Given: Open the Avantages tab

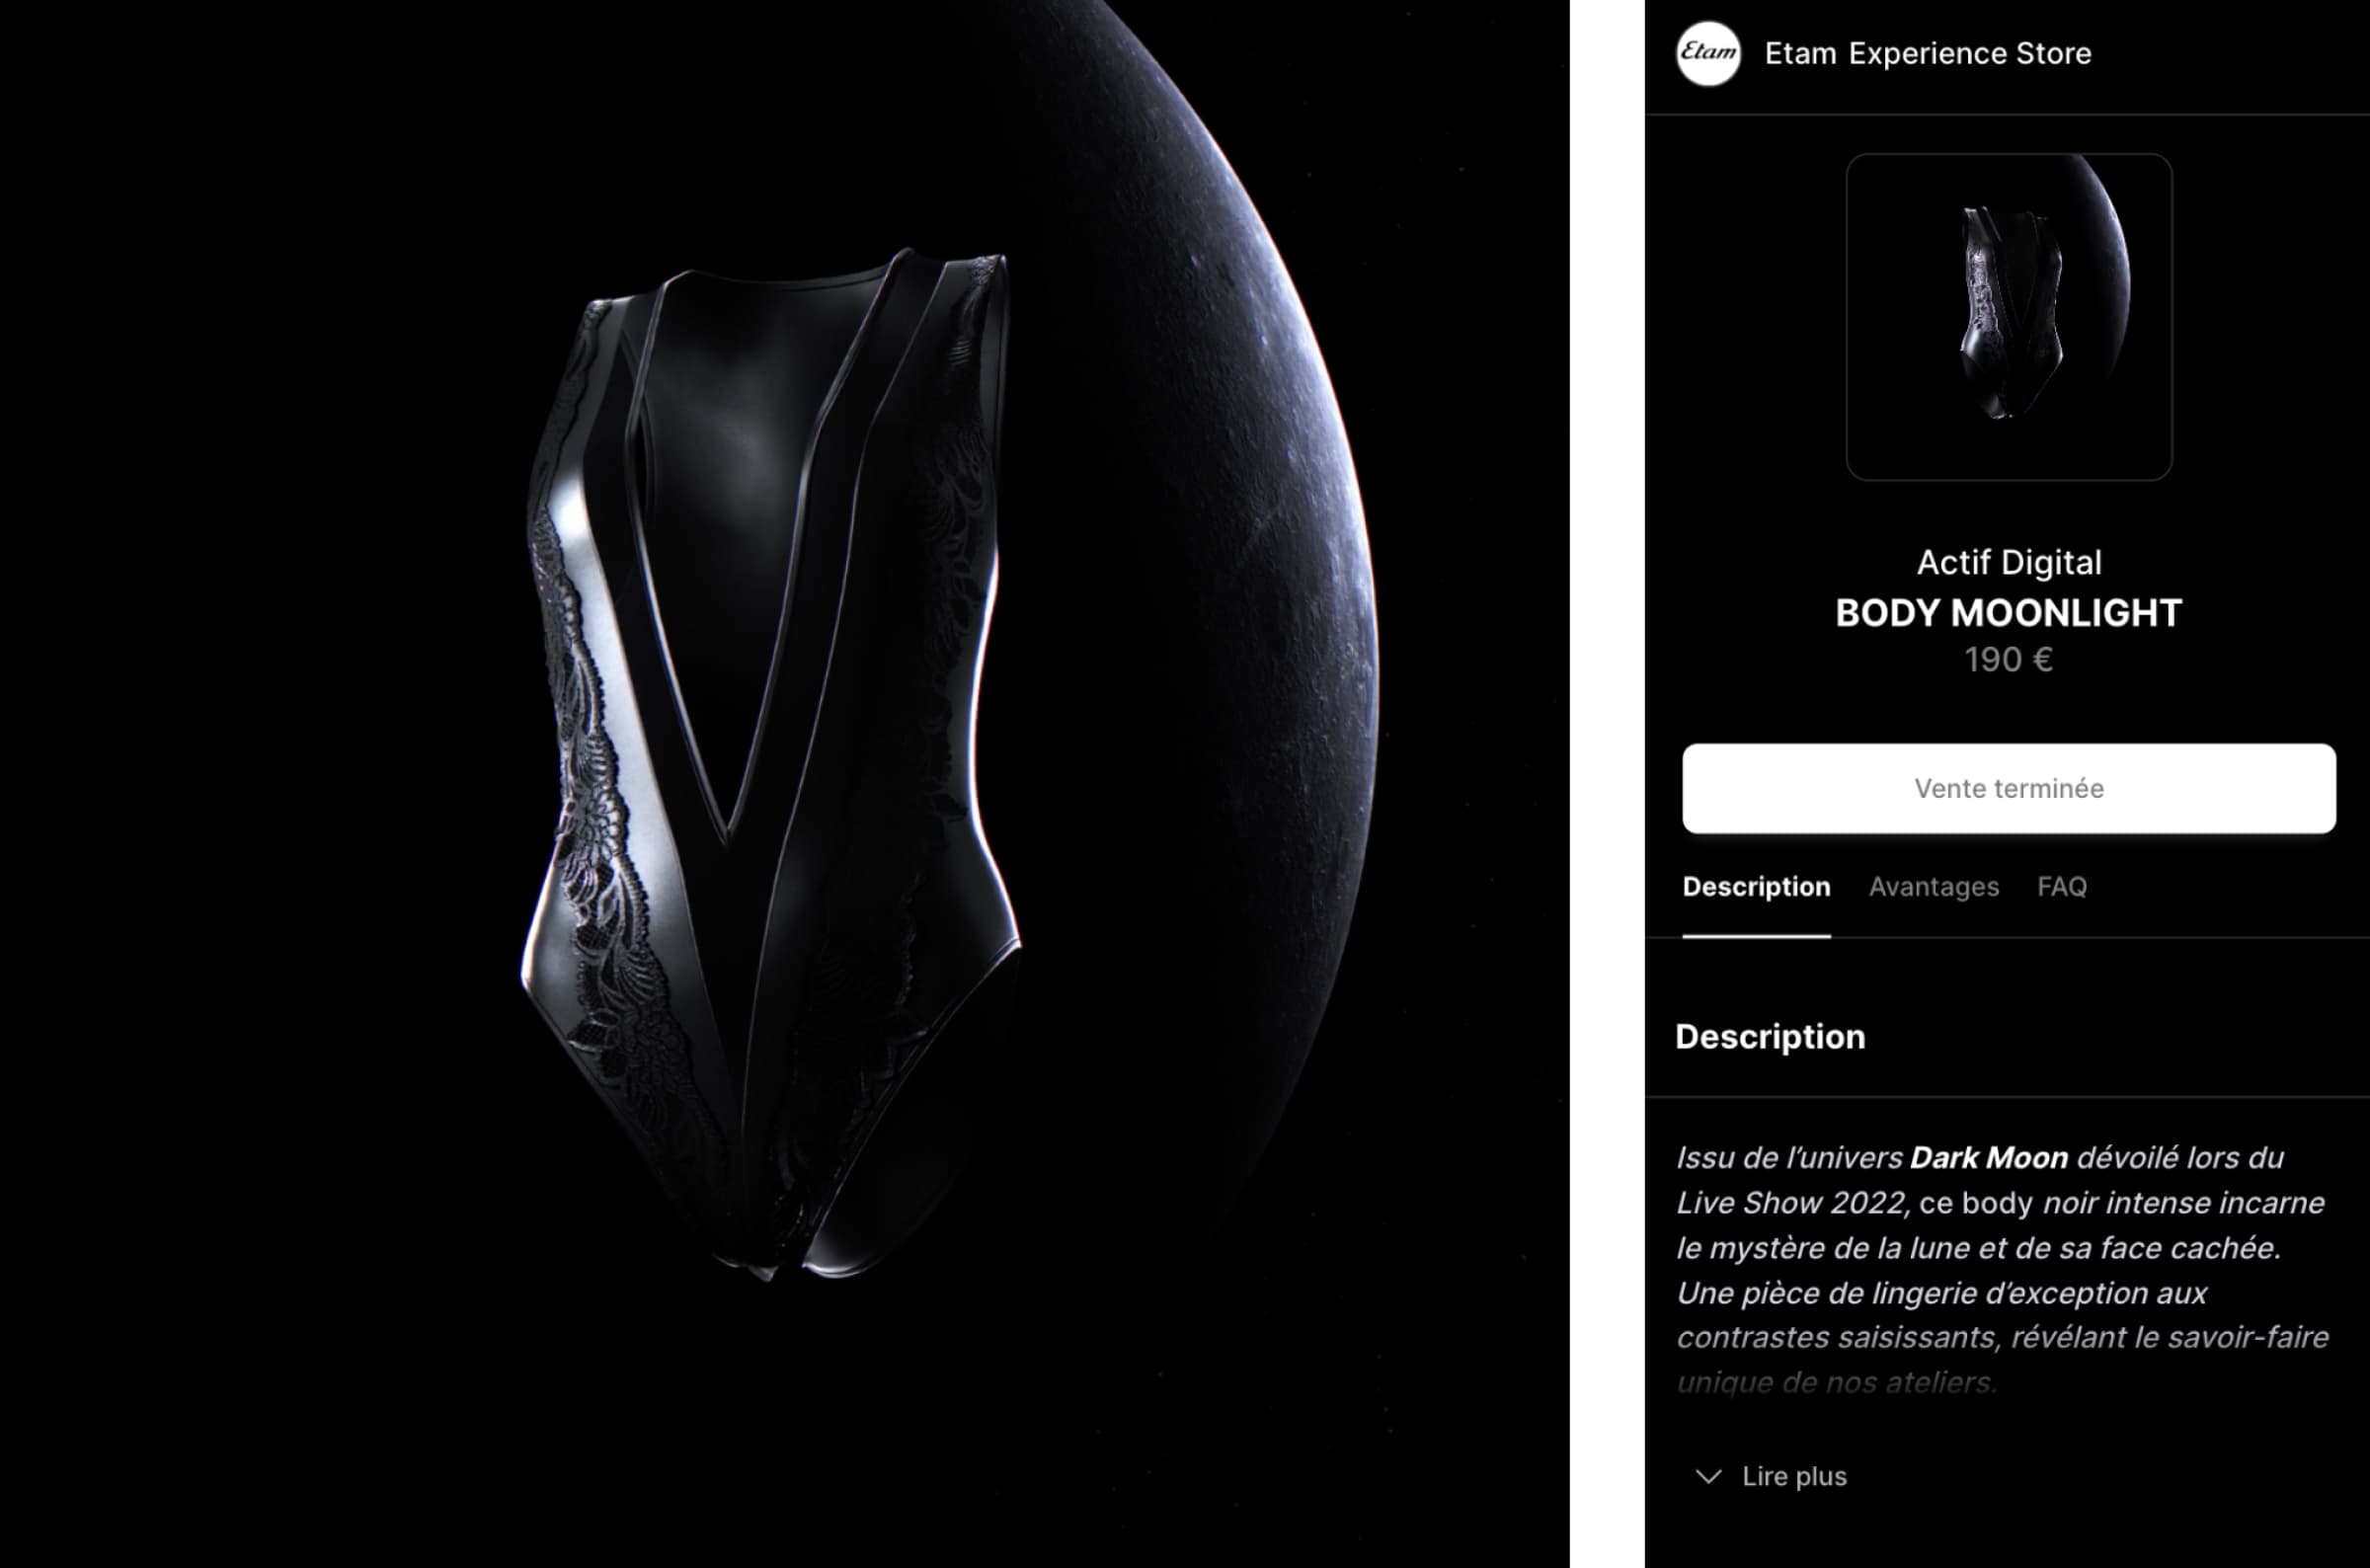Looking at the screenshot, I should pos(1933,887).
